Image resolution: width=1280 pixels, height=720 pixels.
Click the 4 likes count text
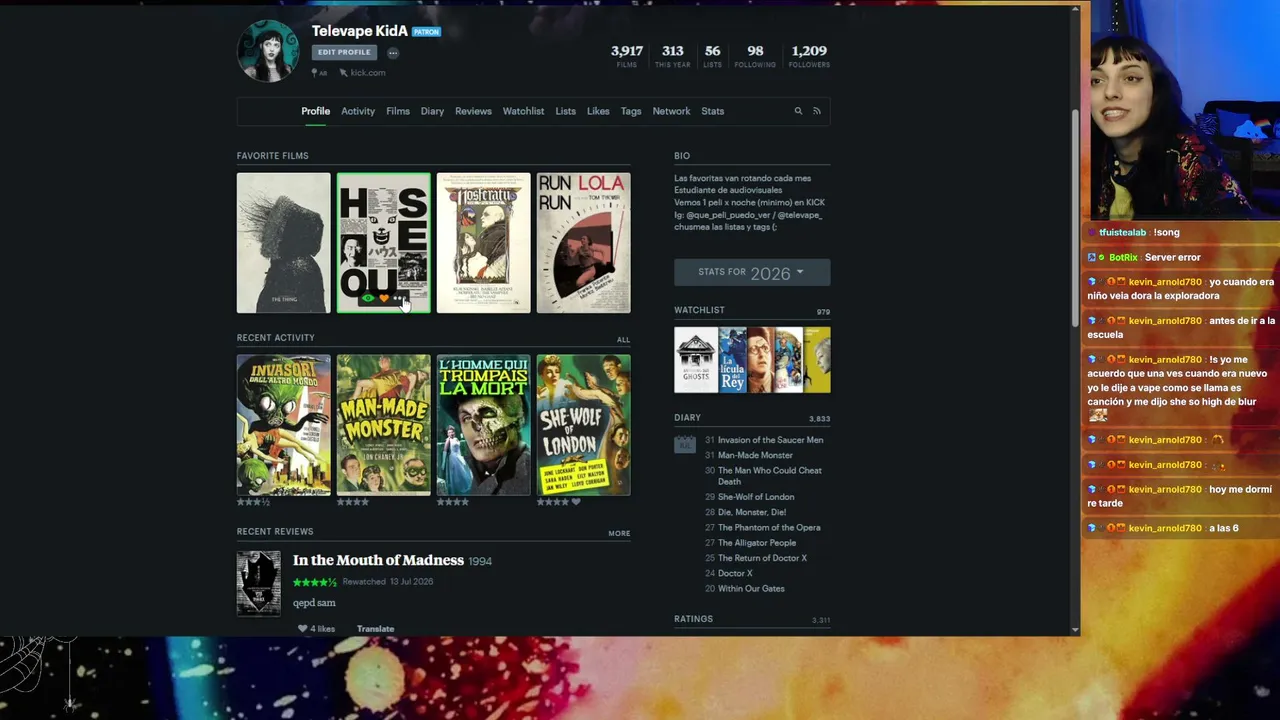tap(322, 629)
